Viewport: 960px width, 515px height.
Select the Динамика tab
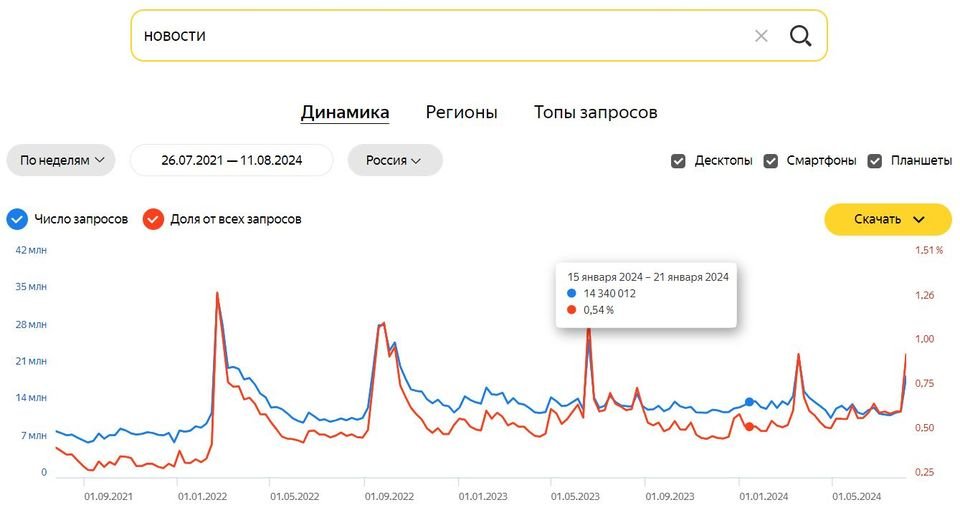[x=345, y=113]
